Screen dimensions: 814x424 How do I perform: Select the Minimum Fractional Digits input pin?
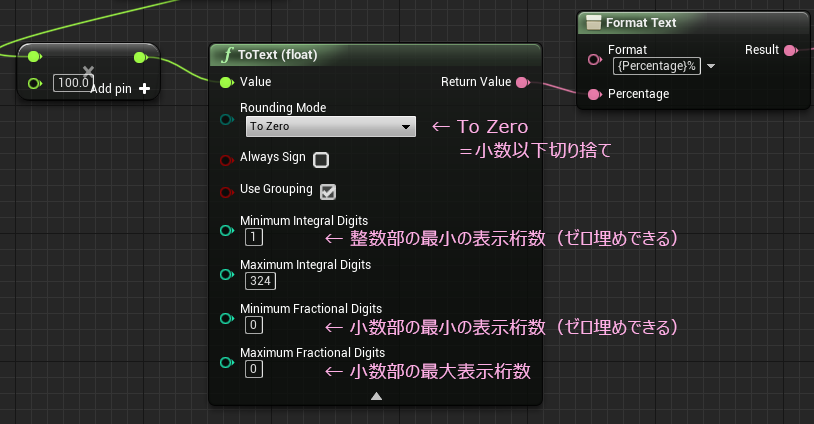(x=226, y=318)
